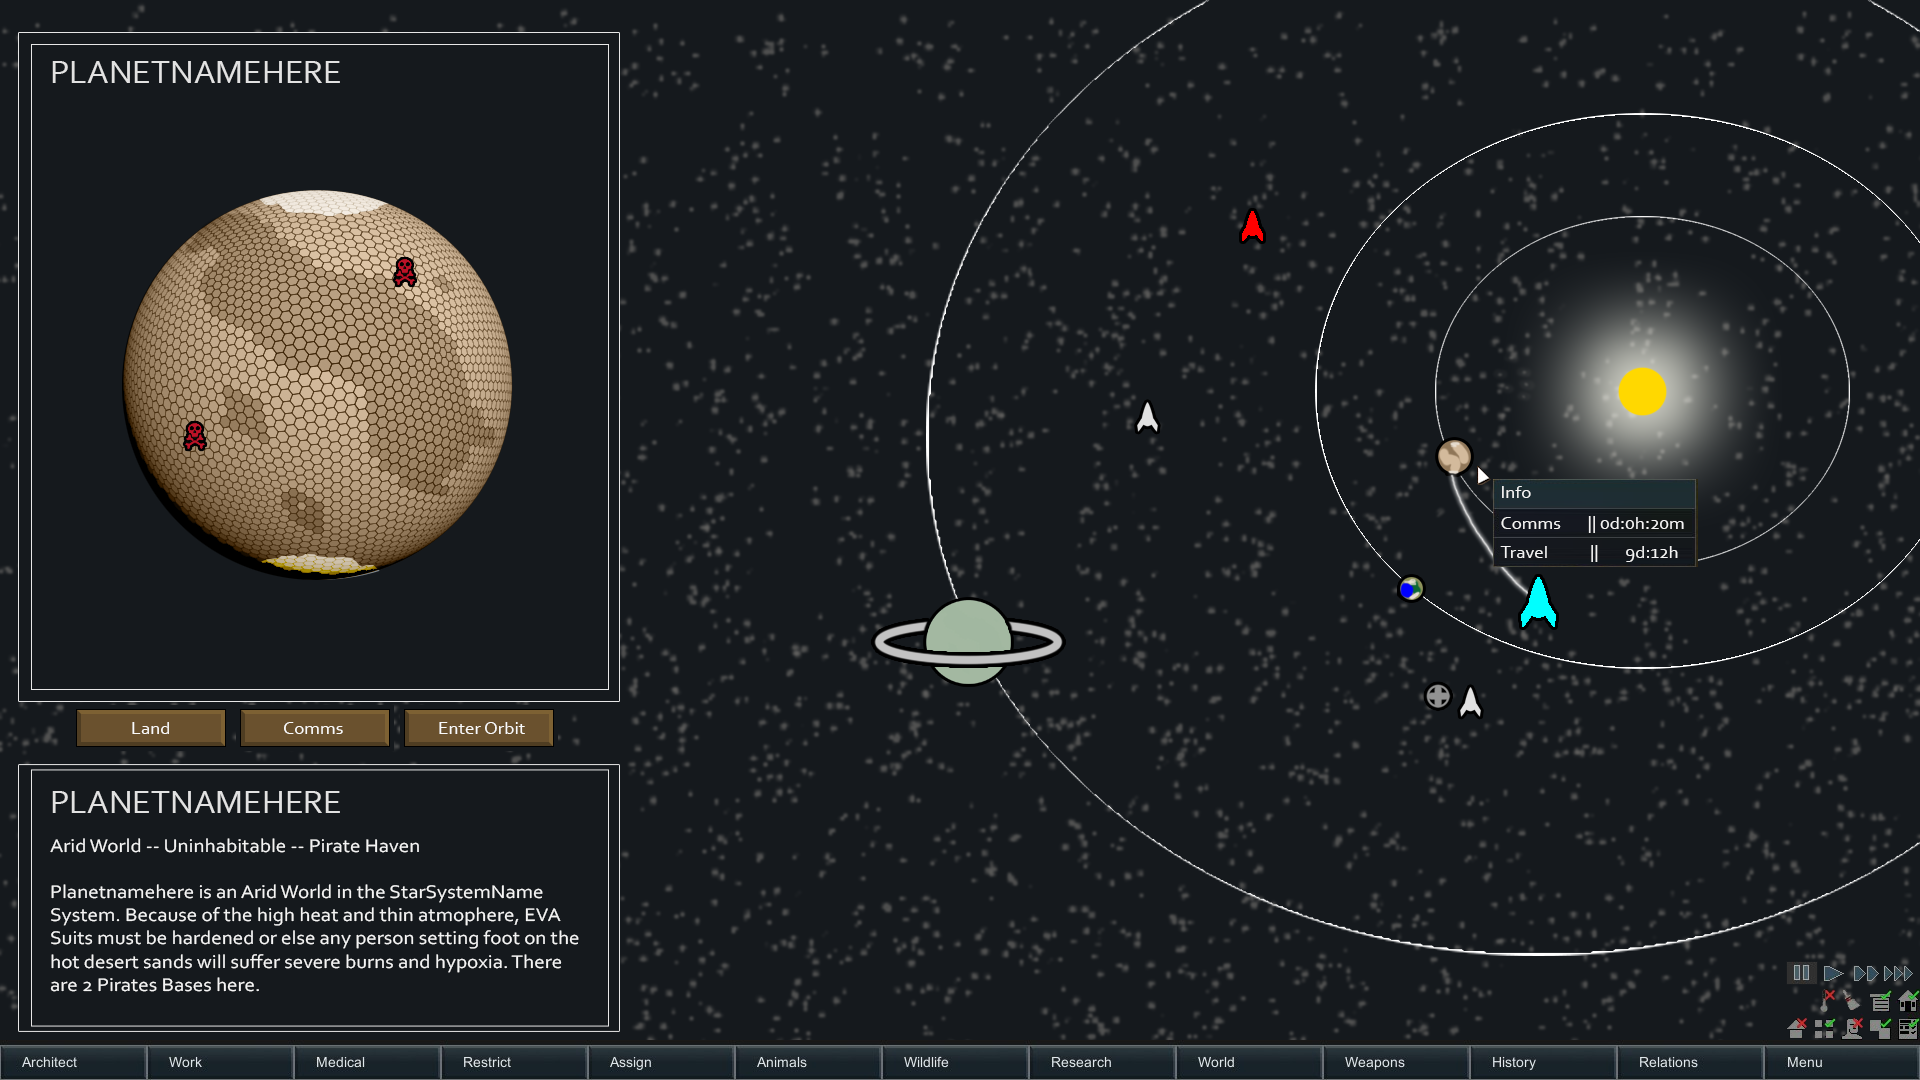Screen dimensions: 1920x1080
Task: Click the yellow sun
Action: [1642, 391]
